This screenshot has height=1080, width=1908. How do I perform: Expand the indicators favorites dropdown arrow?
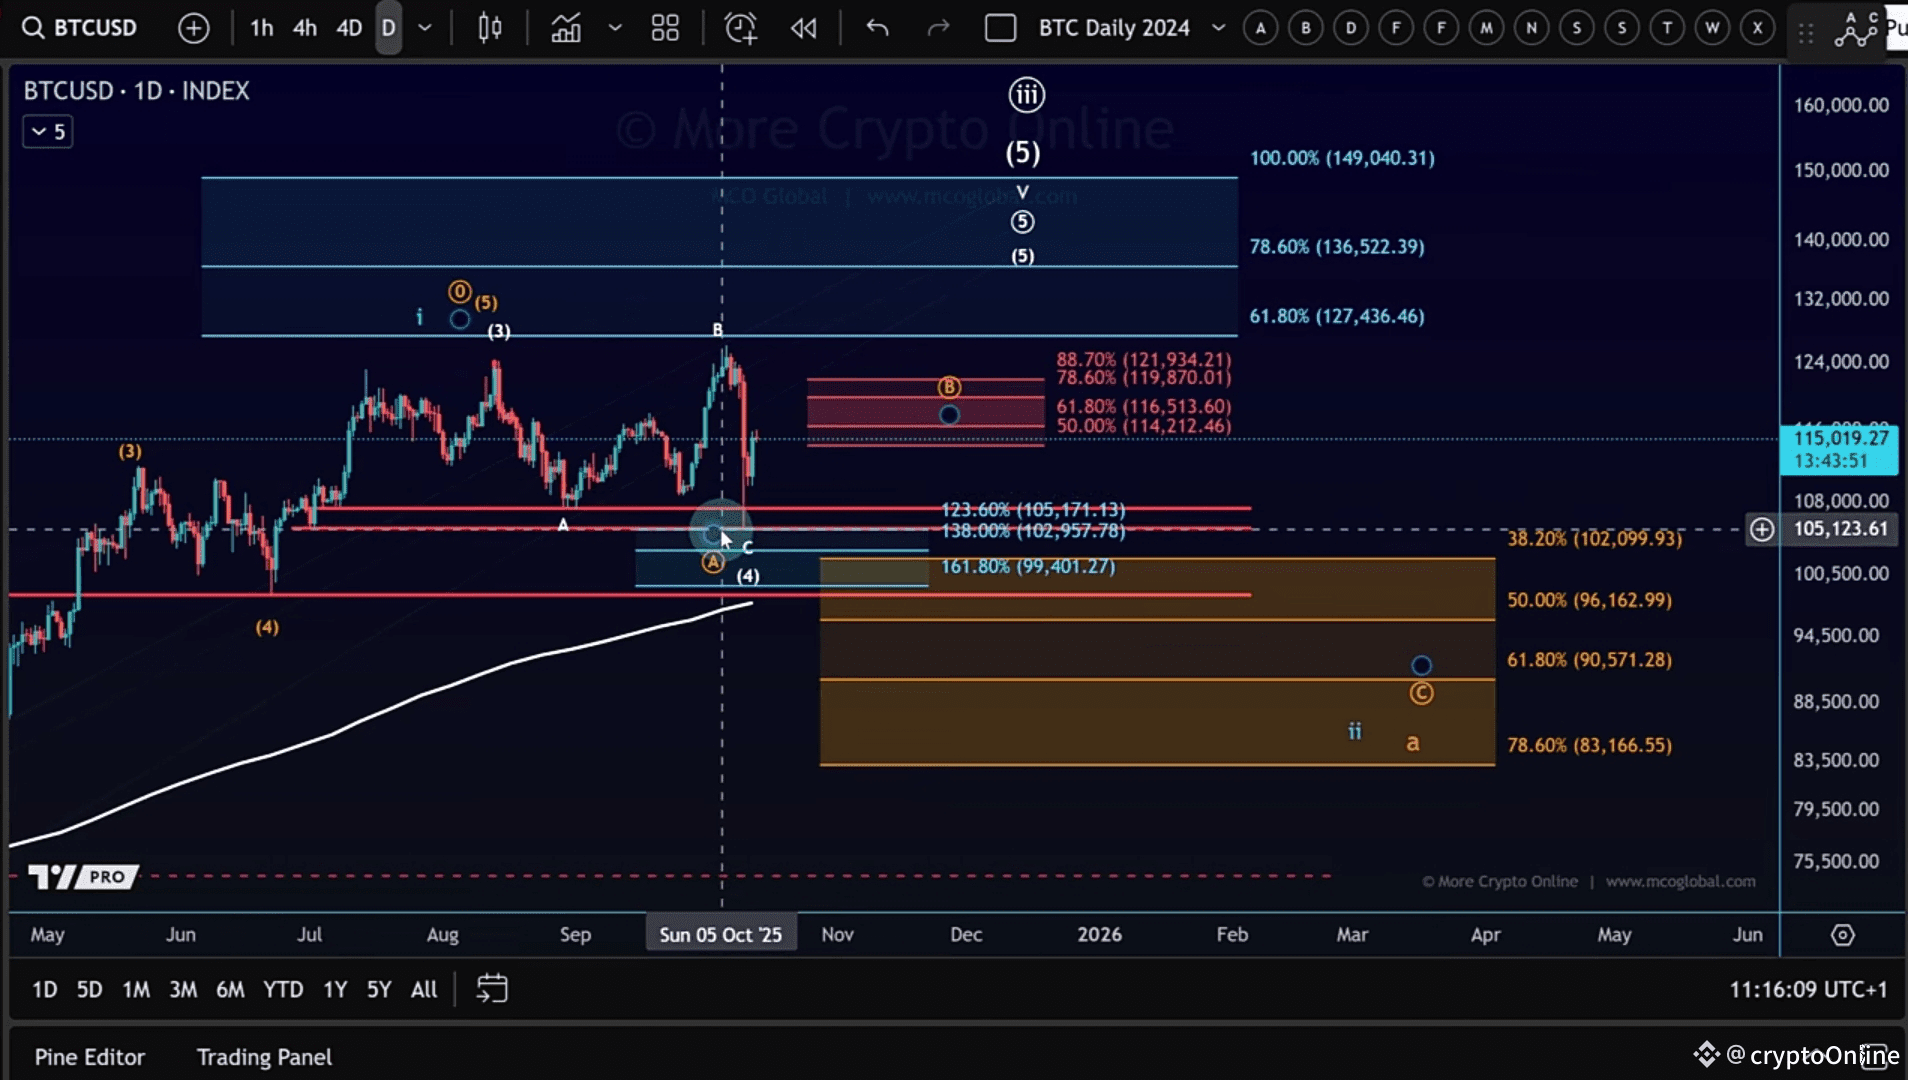[615, 28]
